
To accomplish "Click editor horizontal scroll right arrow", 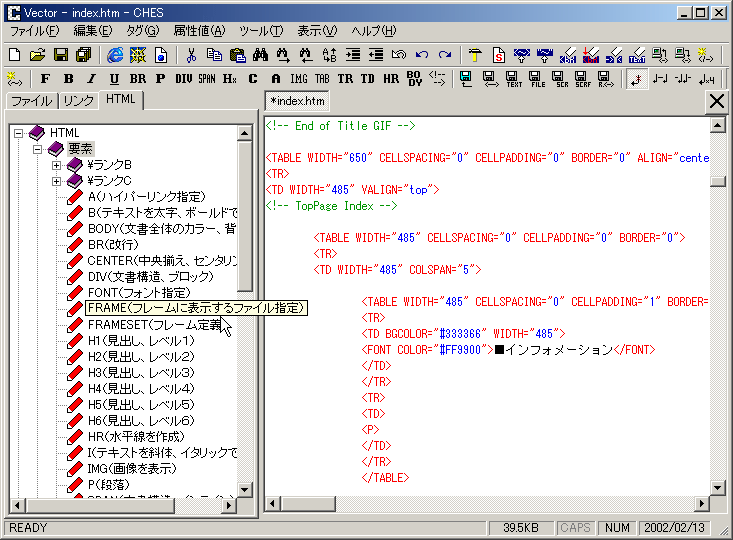I will [x=701, y=504].
